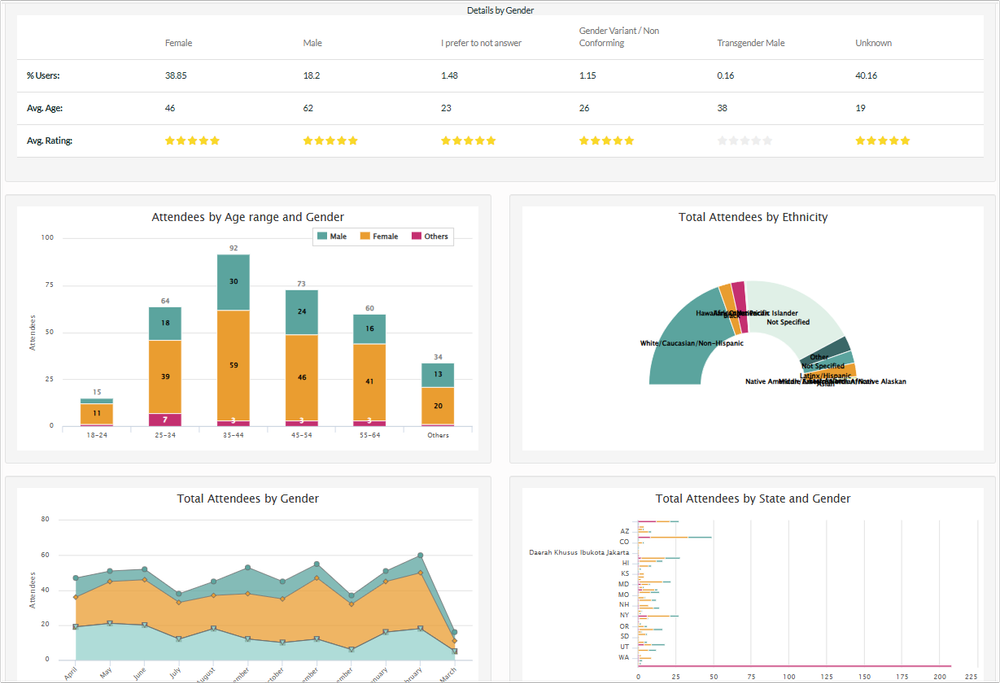
Task: Click the teal Male segment labeled 30
Action: pos(233,282)
